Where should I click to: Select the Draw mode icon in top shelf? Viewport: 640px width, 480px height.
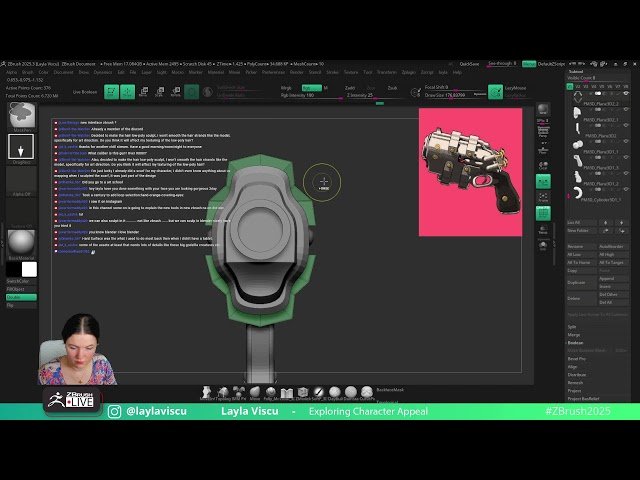pos(127,91)
